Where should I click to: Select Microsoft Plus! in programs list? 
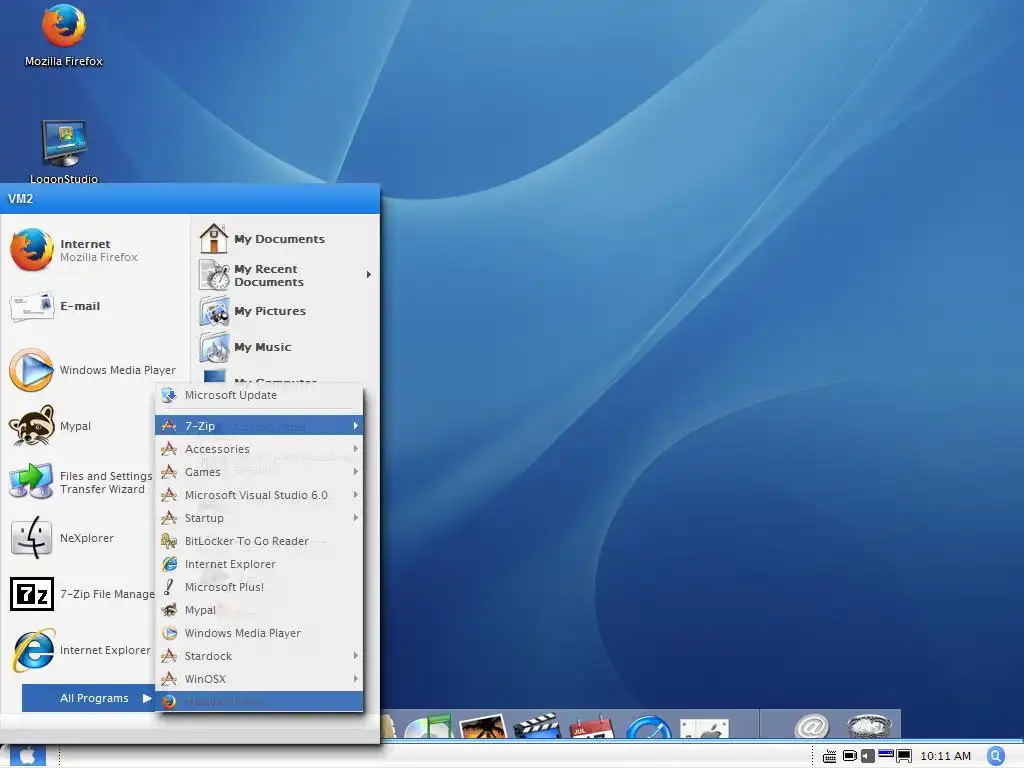(259, 586)
